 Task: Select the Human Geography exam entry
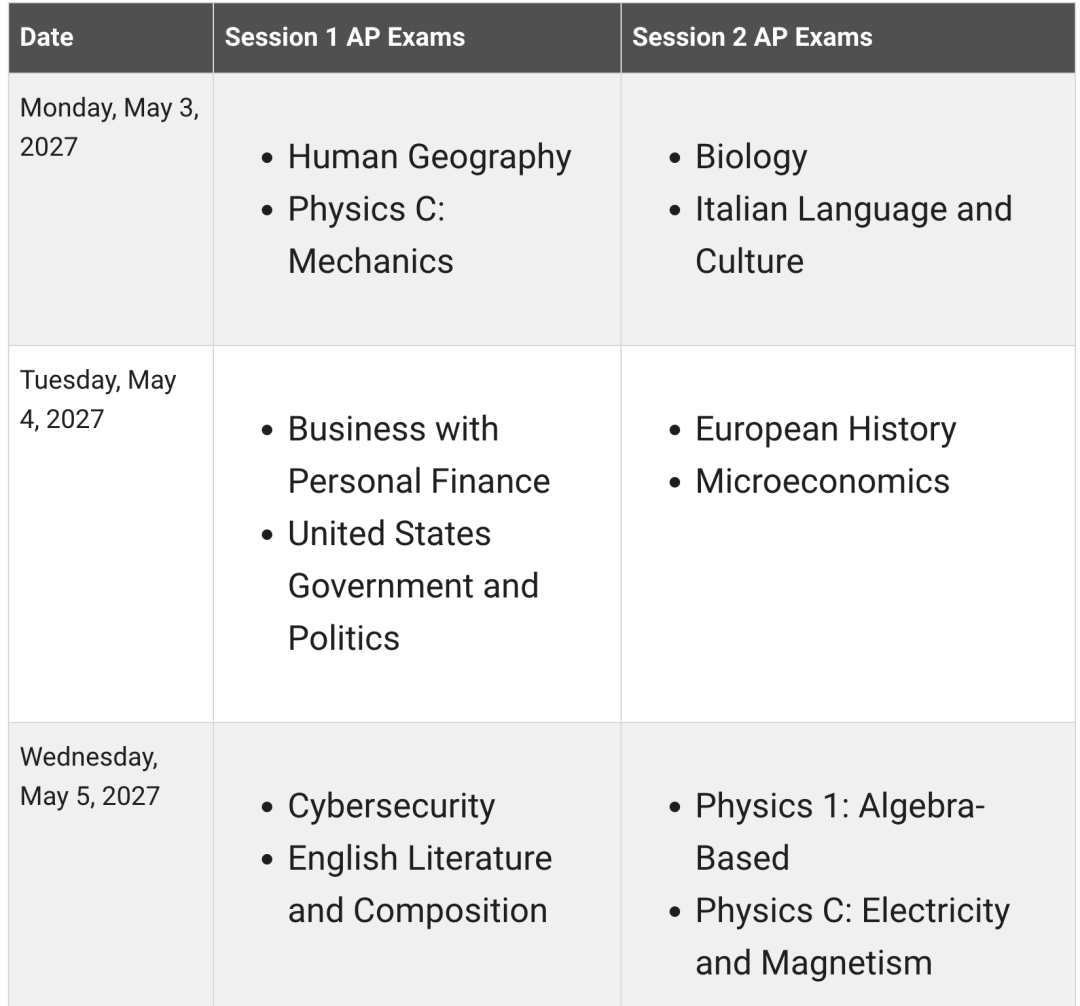tap(429, 157)
